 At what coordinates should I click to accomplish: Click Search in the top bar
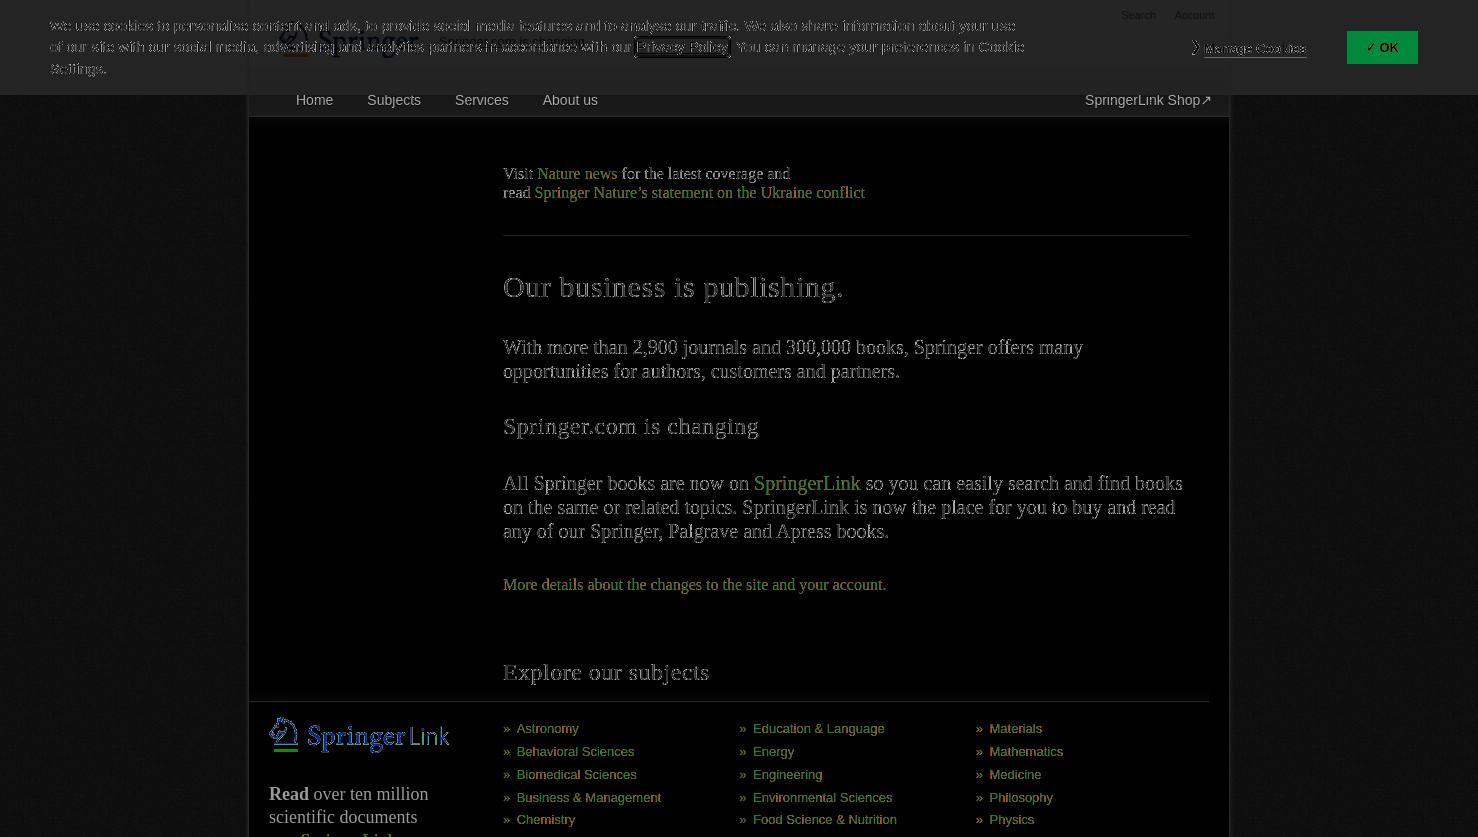pyautogui.click(x=1138, y=15)
